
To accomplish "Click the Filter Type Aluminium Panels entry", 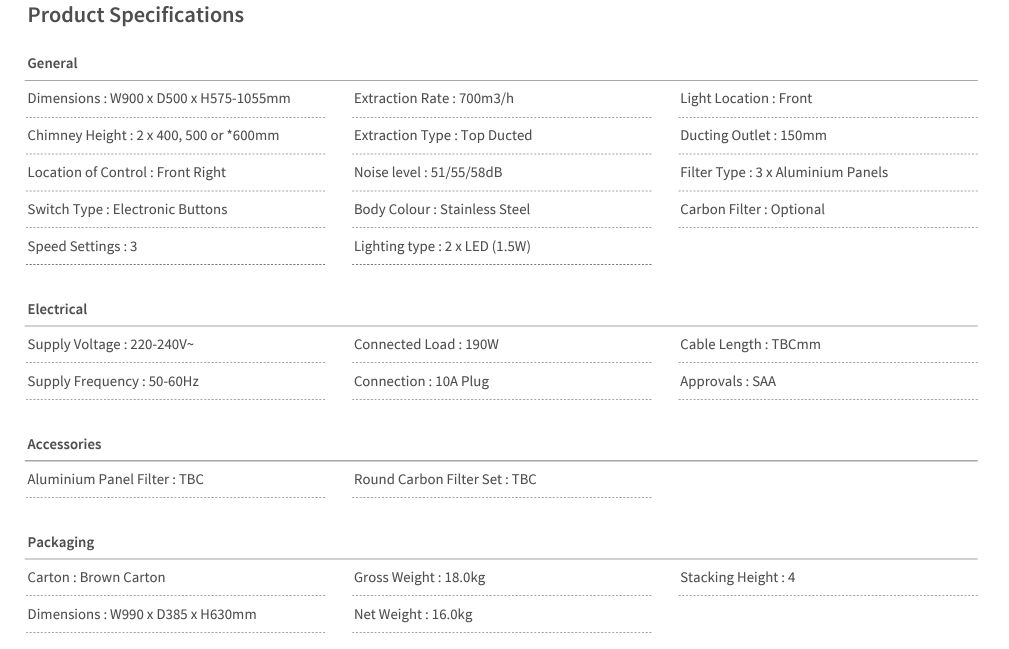I will 783,172.
